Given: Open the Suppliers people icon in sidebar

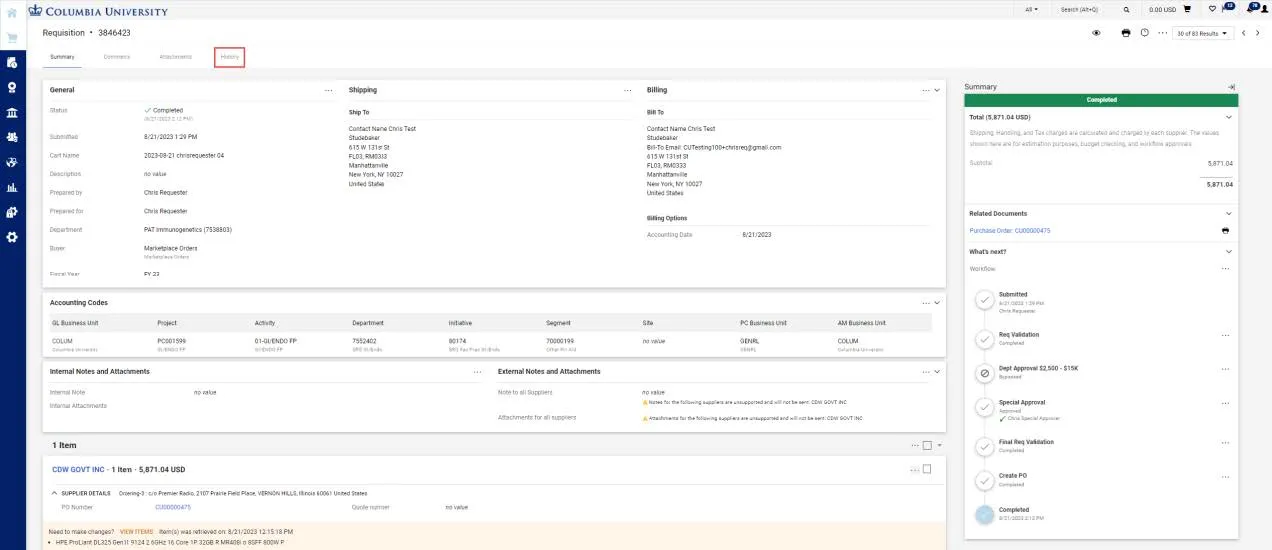Looking at the screenshot, I should click(12, 137).
